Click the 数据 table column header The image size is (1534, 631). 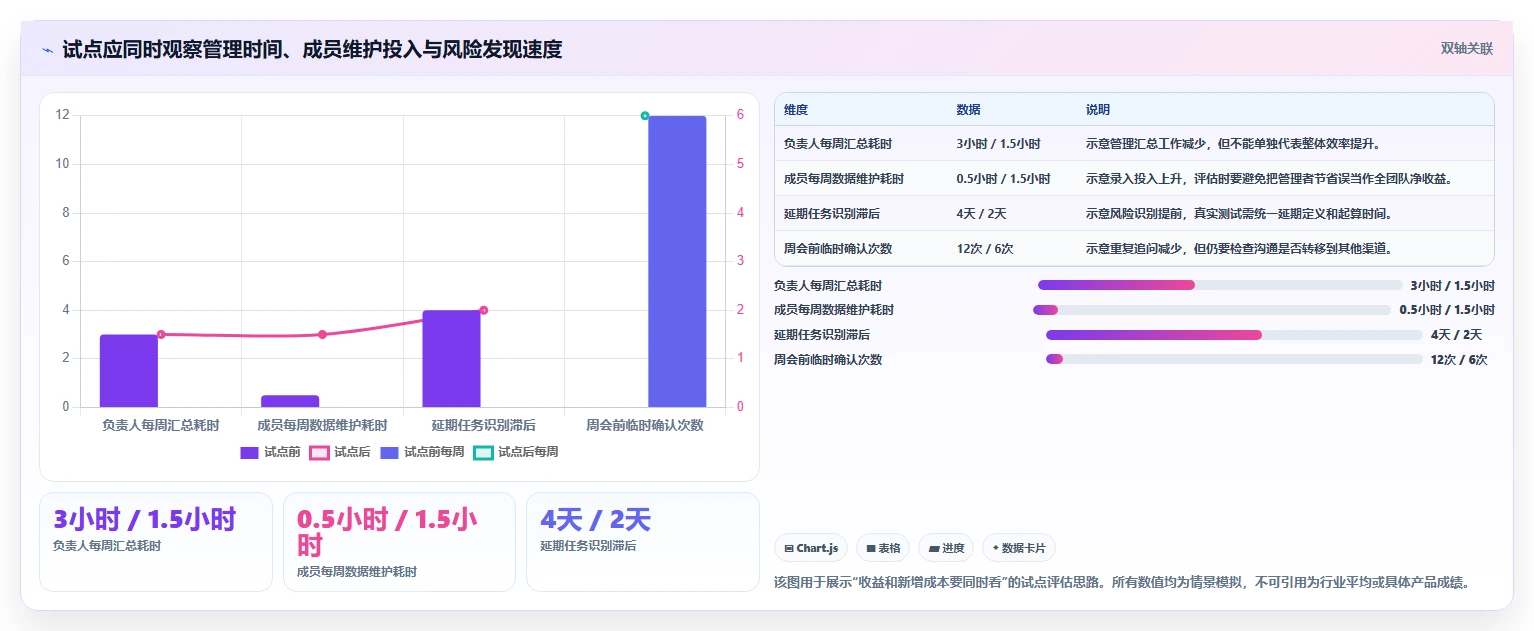(x=968, y=110)
